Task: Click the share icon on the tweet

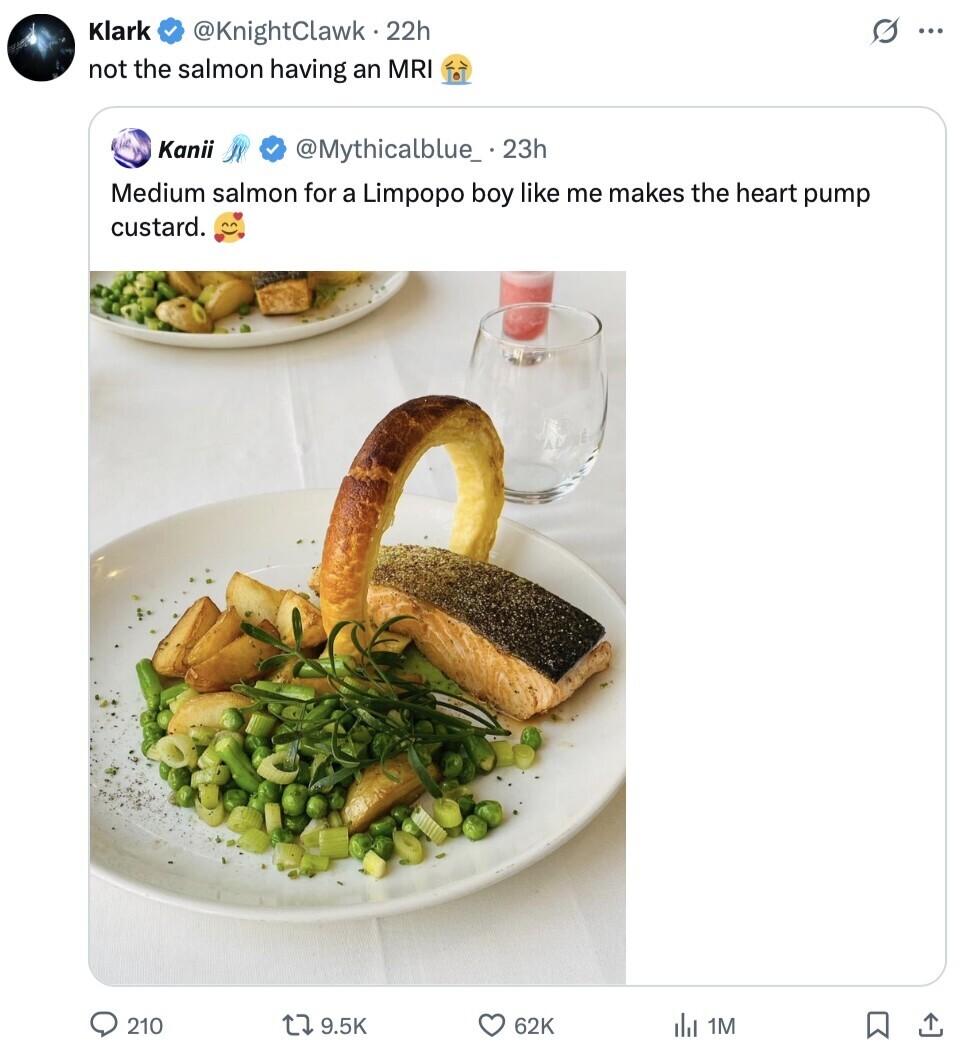Action: tap(929, 1025)
